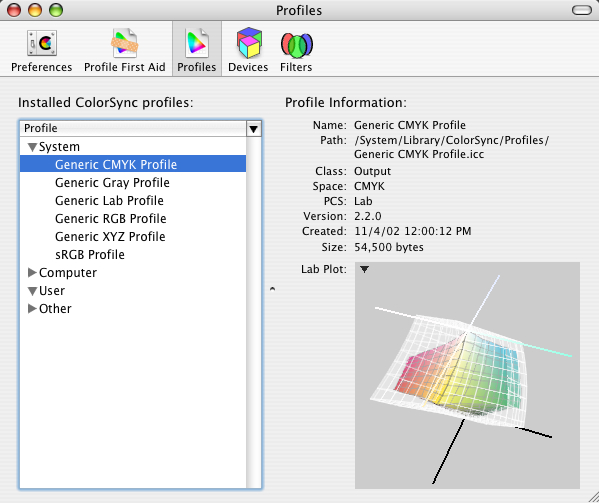The height and width of the screenshot is (503, 599).
Task: Open the Devices cube icon
Action: click(x=249, y=42)
